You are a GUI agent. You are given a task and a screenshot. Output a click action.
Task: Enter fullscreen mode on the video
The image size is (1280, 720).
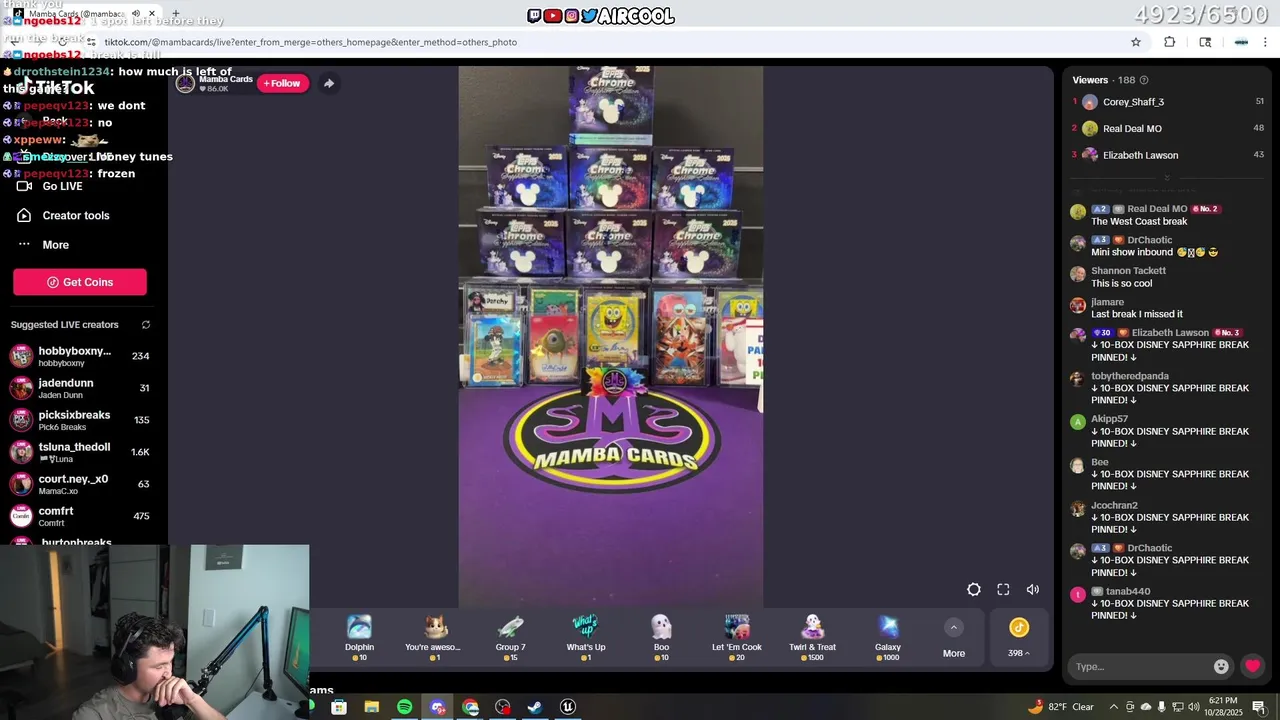[x=1003, y=590]
